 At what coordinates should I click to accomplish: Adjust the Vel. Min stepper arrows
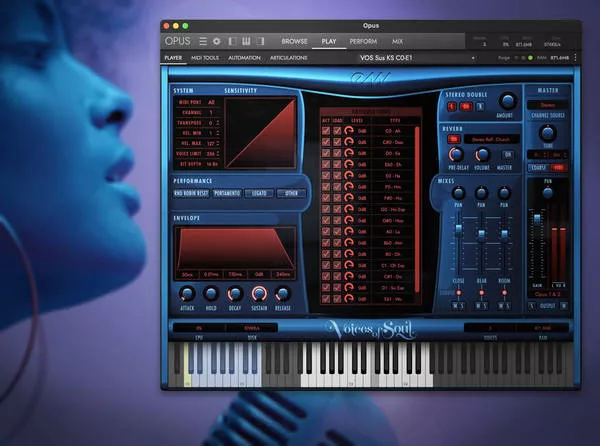tap(218, 133)
